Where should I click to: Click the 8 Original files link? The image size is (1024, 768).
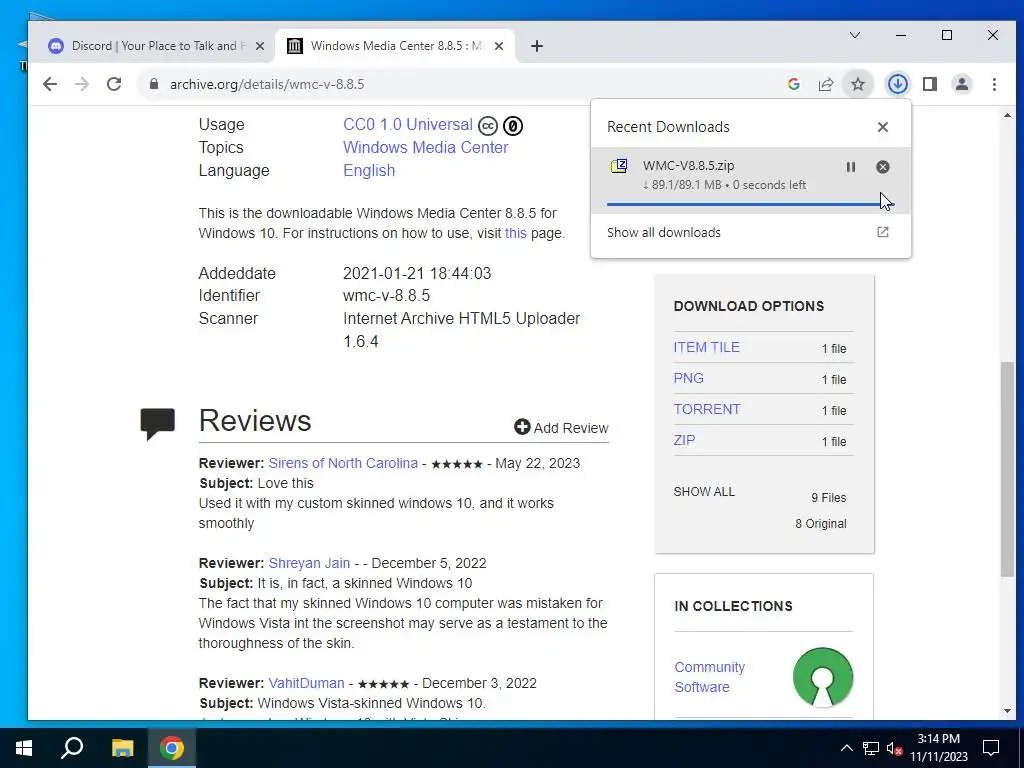[821, 524]
